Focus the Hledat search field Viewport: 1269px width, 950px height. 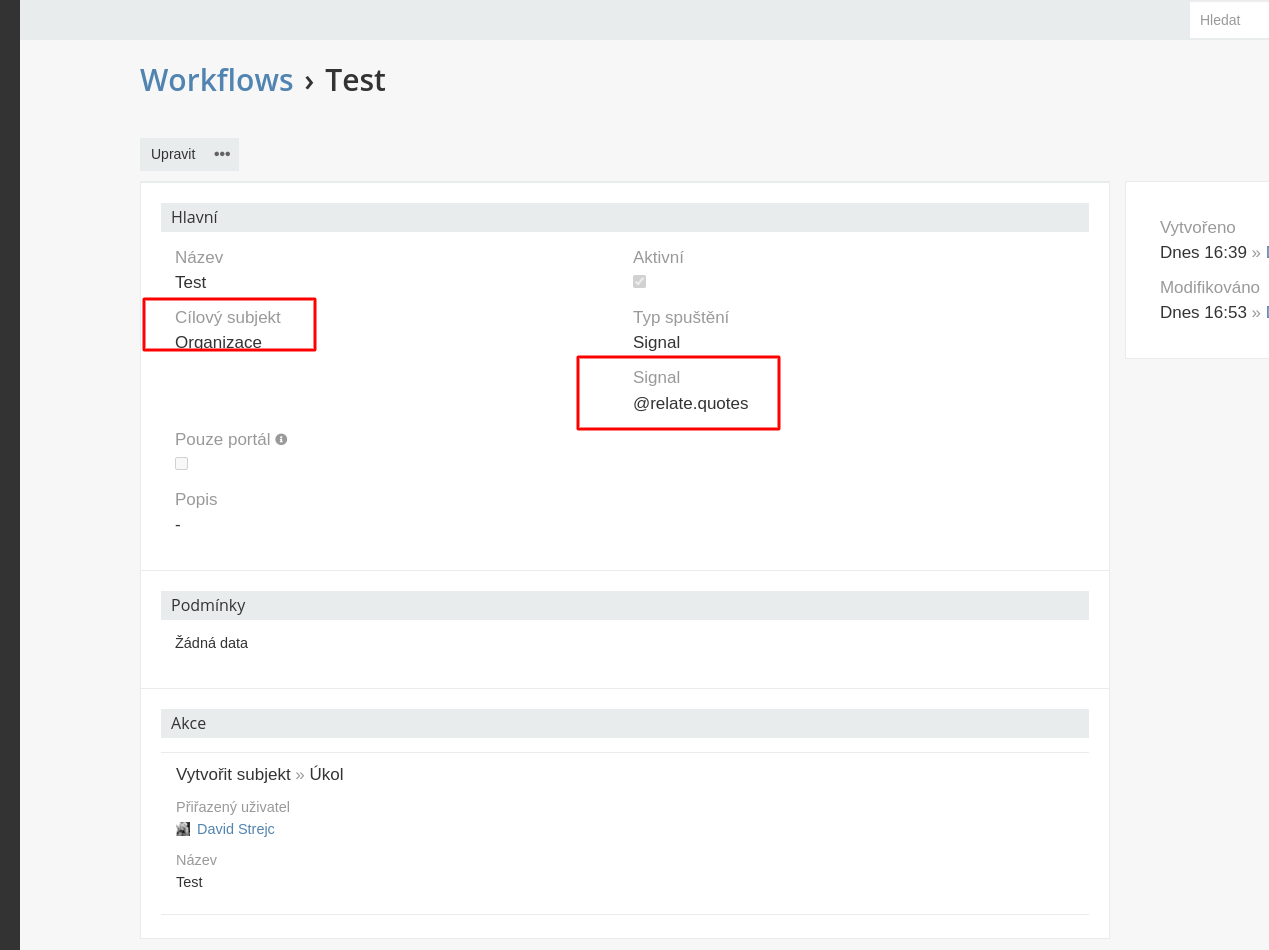tap(1230, 20)
